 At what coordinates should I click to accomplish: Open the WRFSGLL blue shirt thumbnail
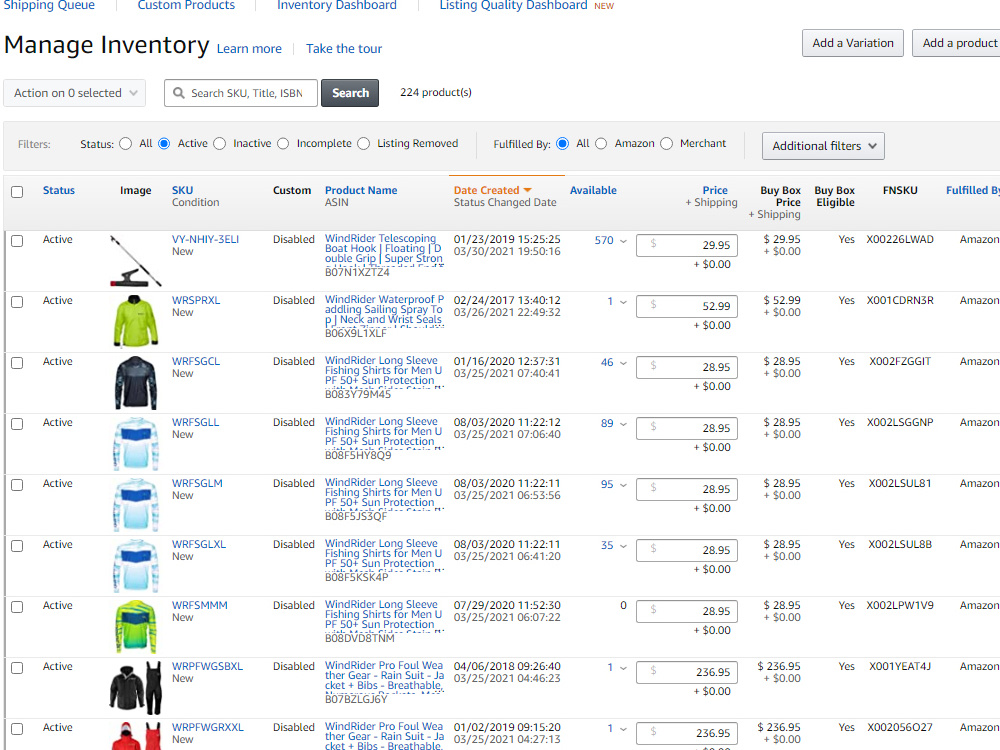(x=135, y=444)
